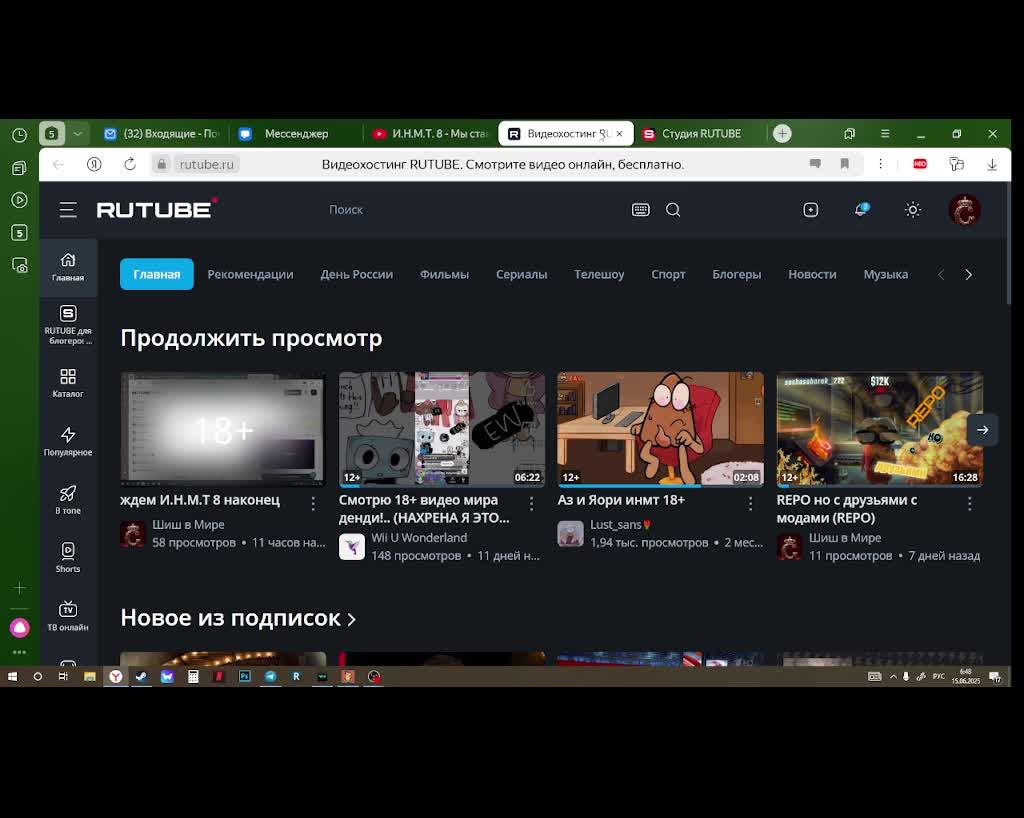Click the upload video plus icon
The image size is (1024, 818).
(x=810, y=210)
